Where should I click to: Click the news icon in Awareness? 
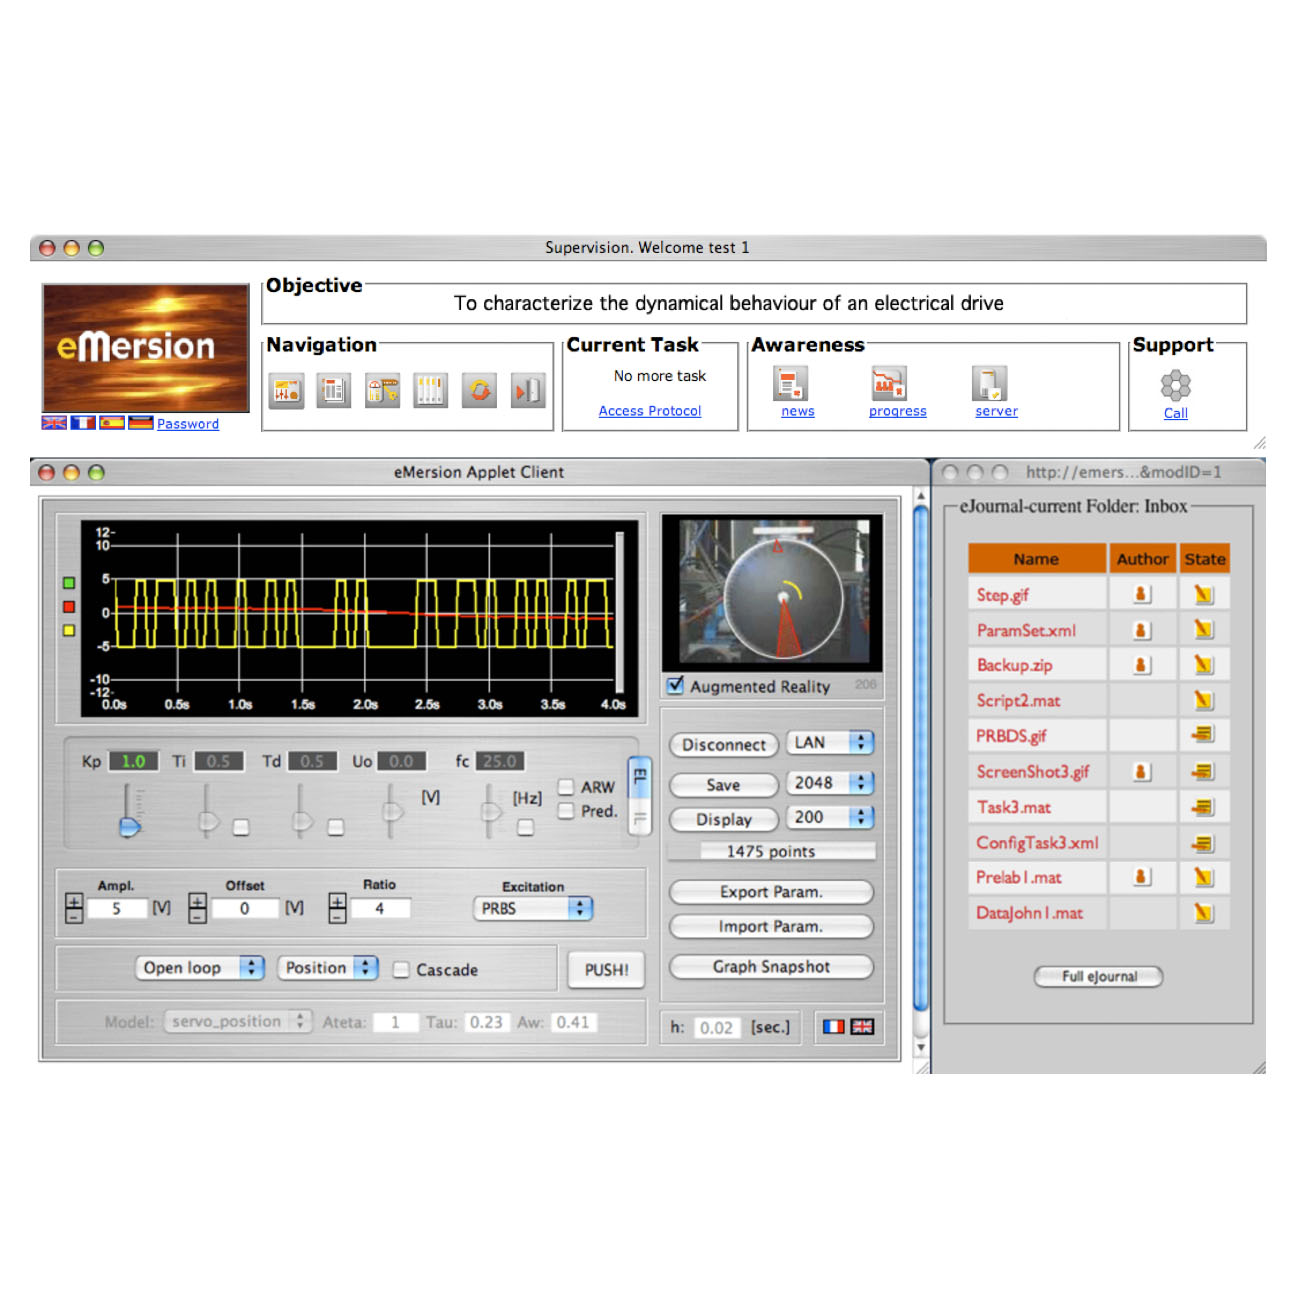(790, 384)
